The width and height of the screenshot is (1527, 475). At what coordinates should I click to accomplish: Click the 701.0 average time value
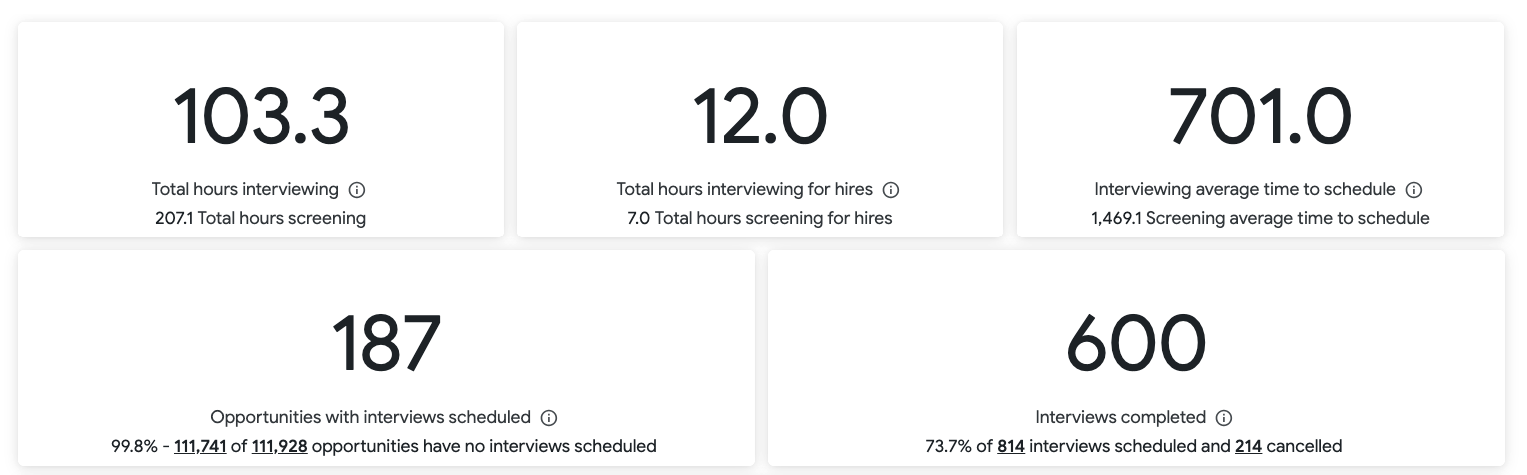[1260, 116]
